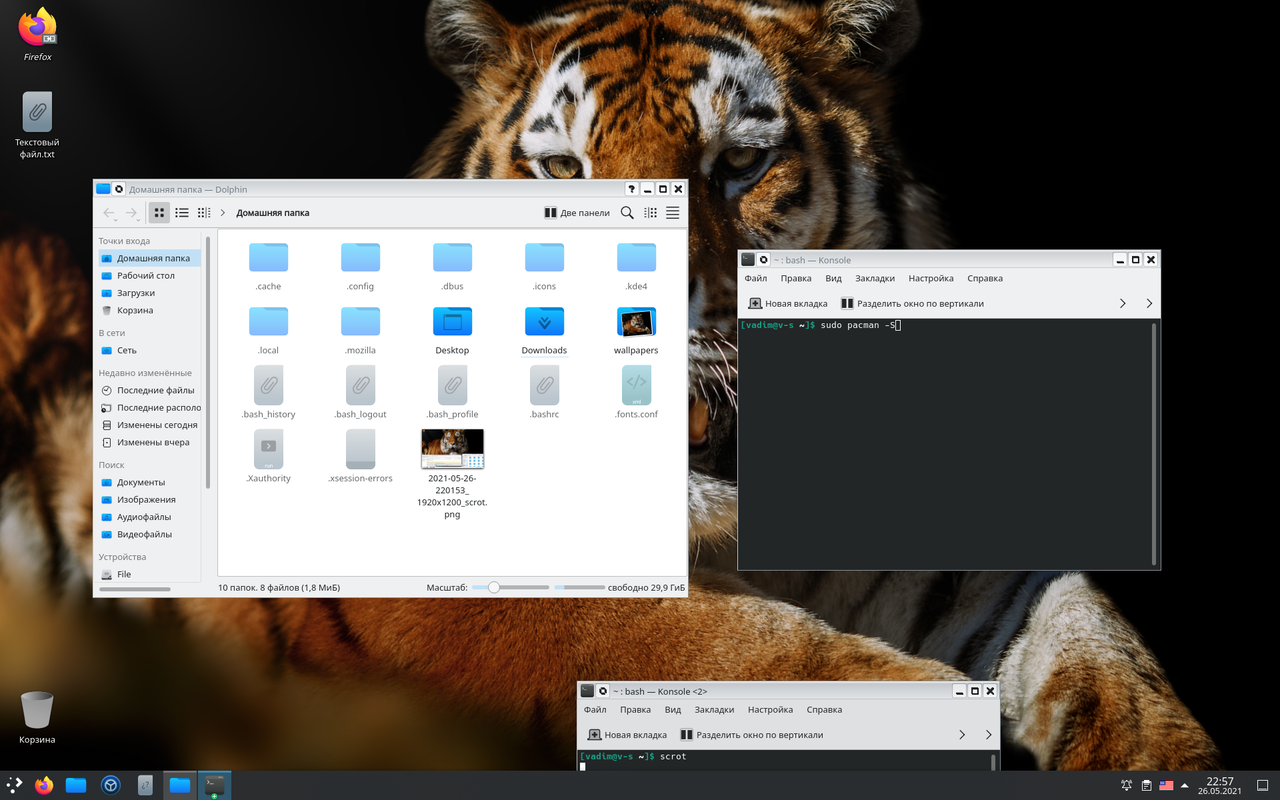This screenshot has width=1280, height=800.
Task: Select Последние расположения in sidebar
Action: point(148,408)
